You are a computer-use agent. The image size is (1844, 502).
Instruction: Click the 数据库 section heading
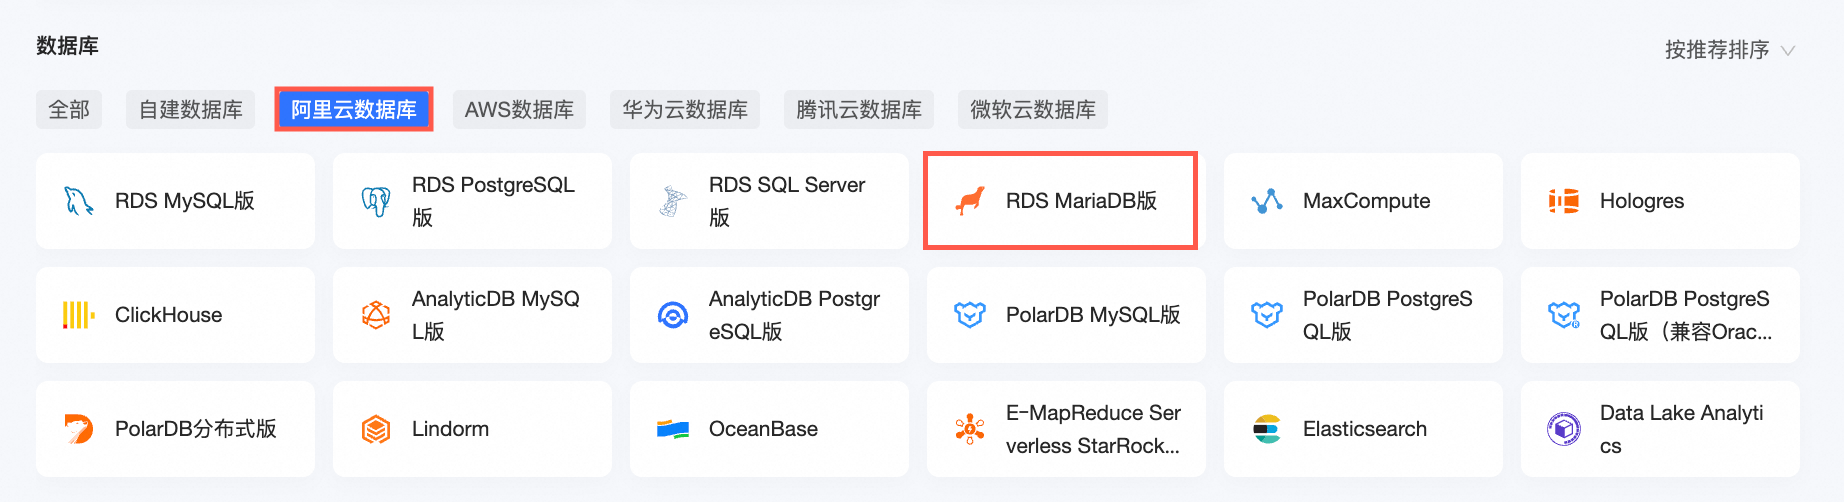click(68, 46)
